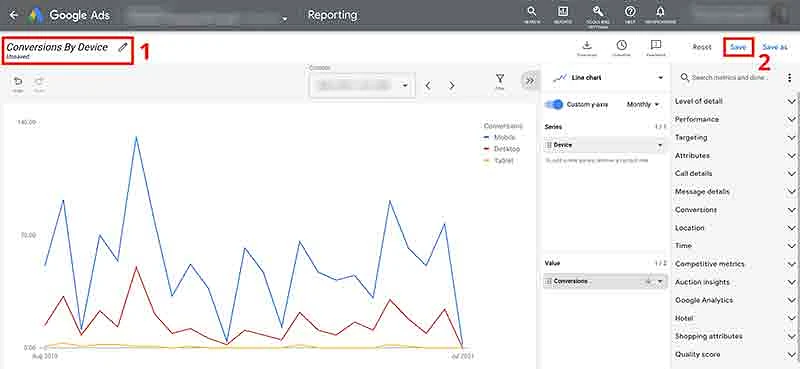Click the Reporting page heading
Viewport: 800px width, 369px height.
point(332,15)
